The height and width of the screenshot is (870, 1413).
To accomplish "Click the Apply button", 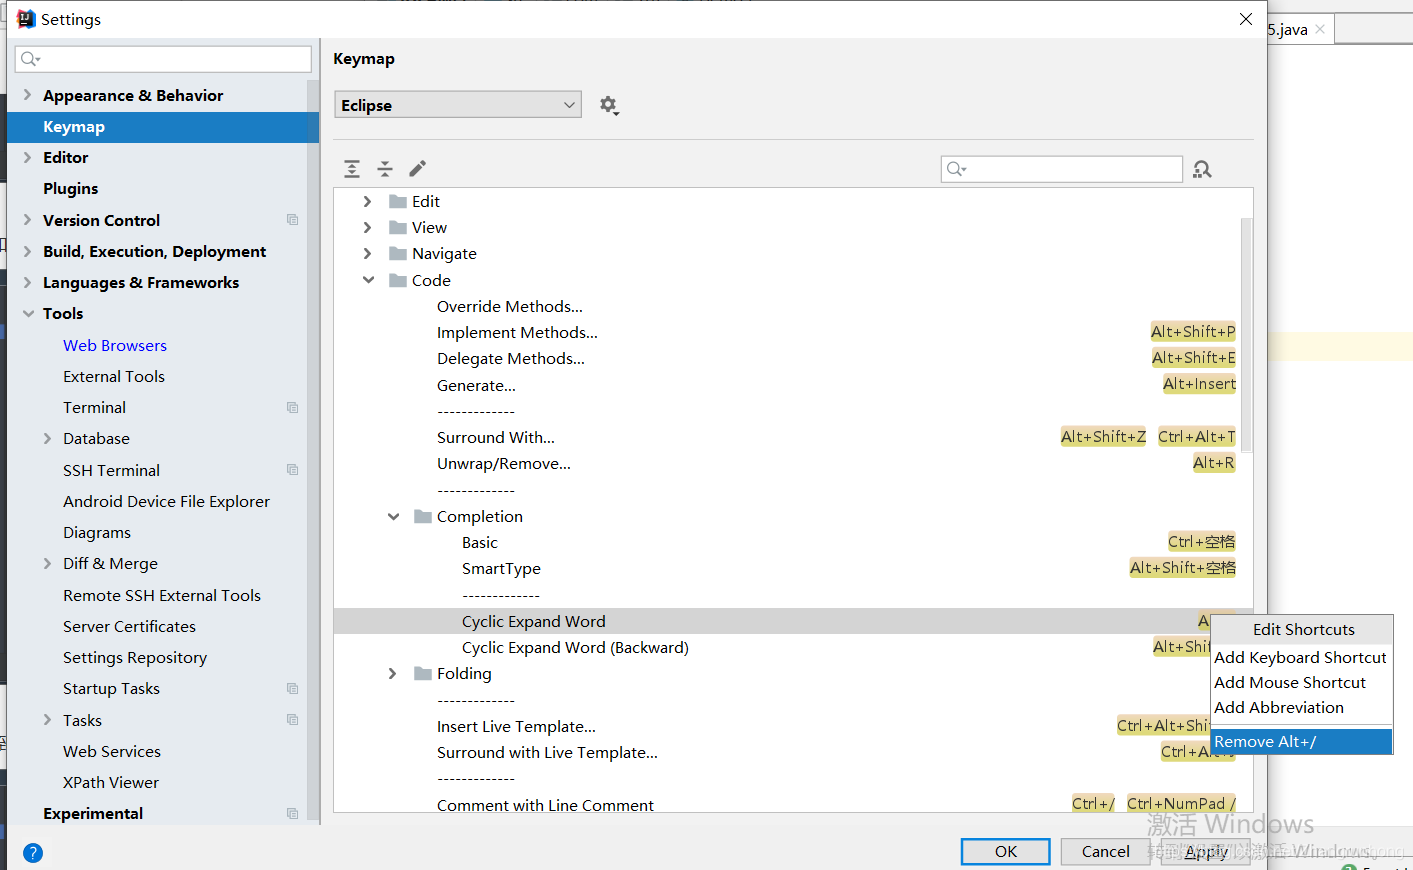I will tap(1206, 851).
